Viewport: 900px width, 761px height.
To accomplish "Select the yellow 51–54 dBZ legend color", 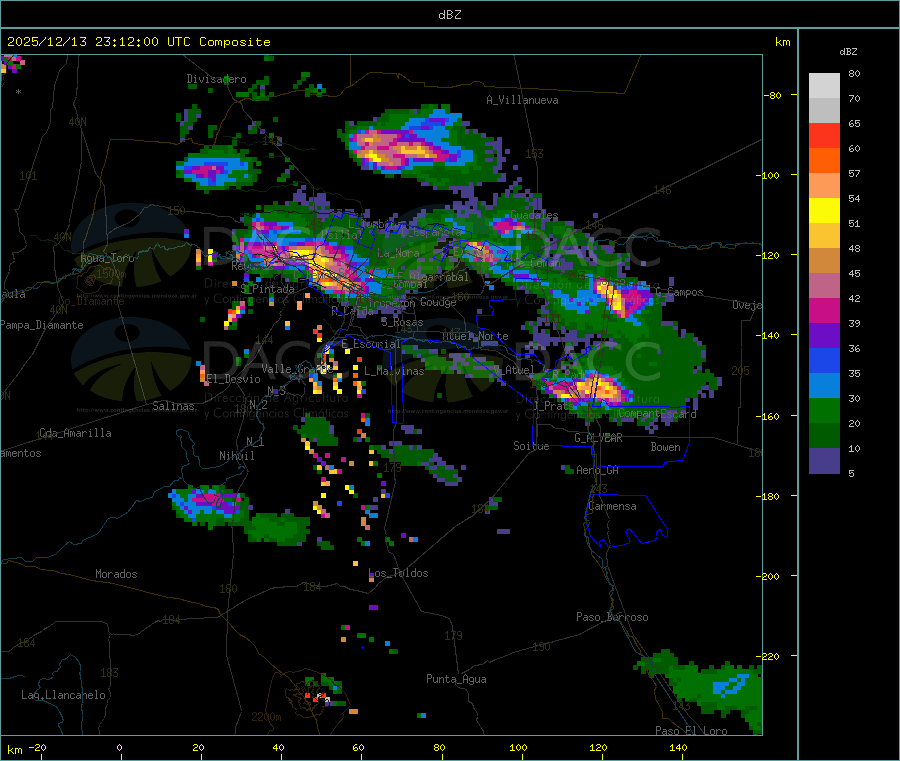I will click(824, 210).
